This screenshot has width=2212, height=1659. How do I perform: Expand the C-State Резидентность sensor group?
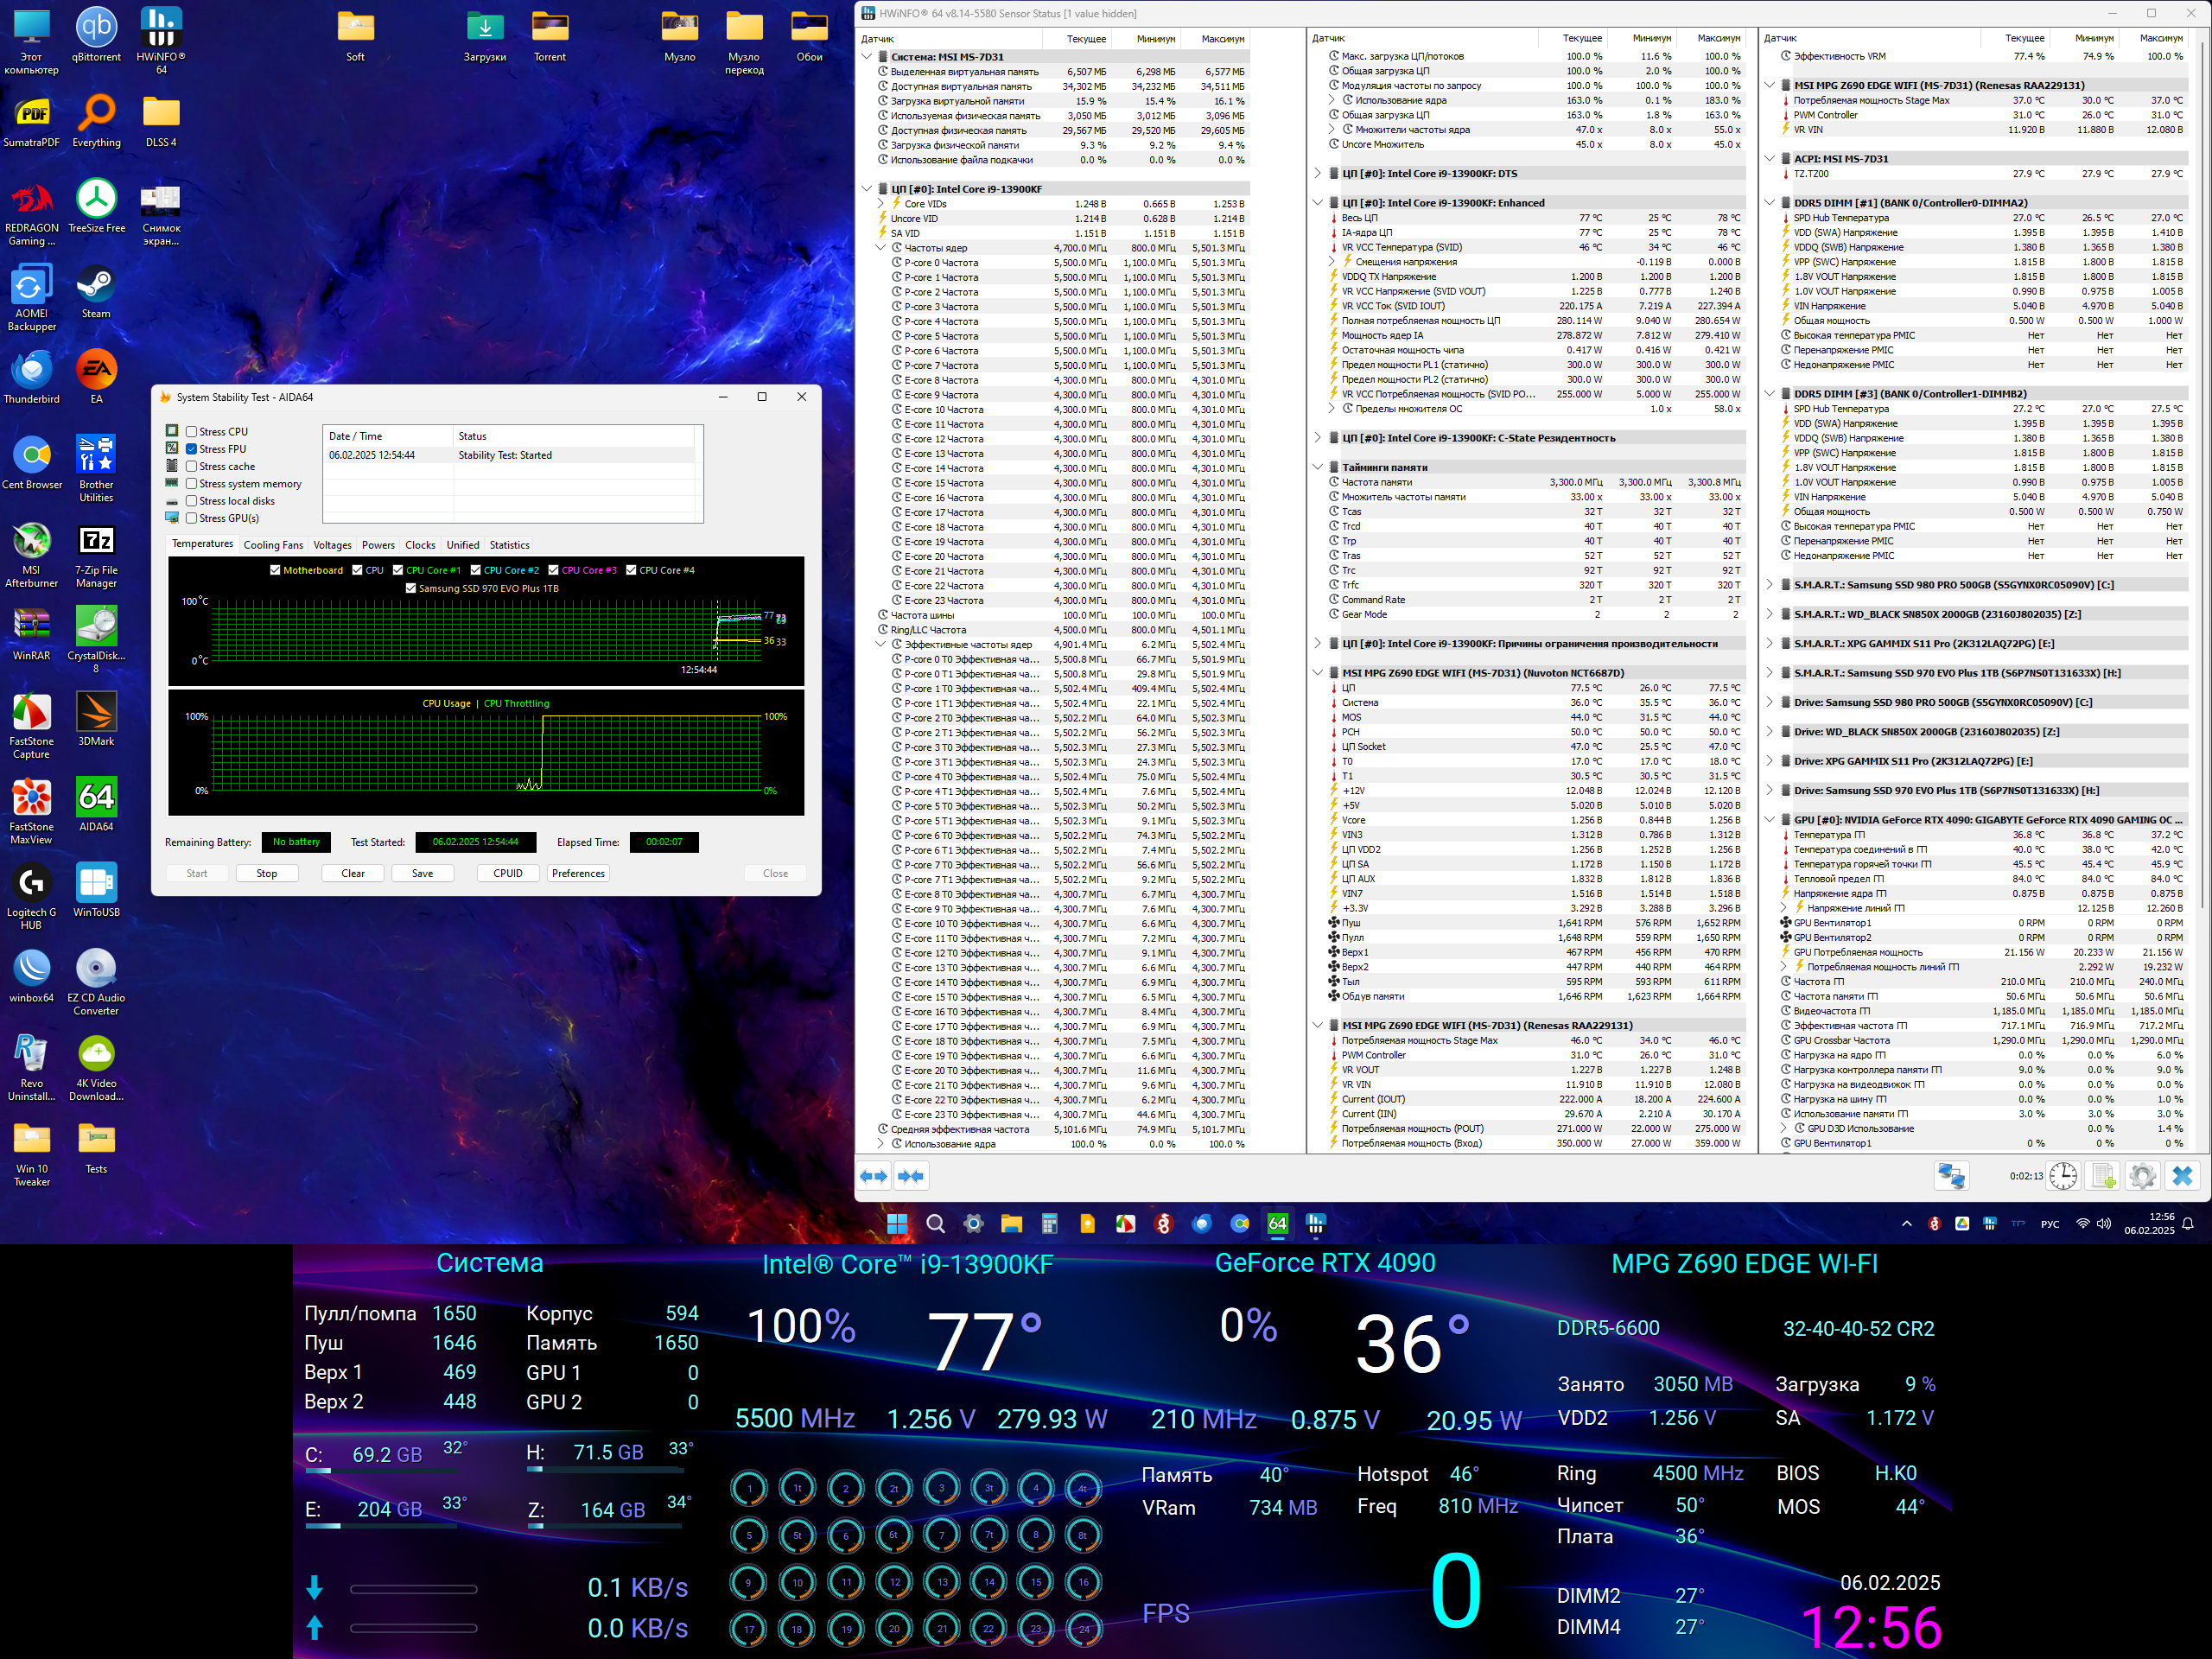[x=1318, y=438]
